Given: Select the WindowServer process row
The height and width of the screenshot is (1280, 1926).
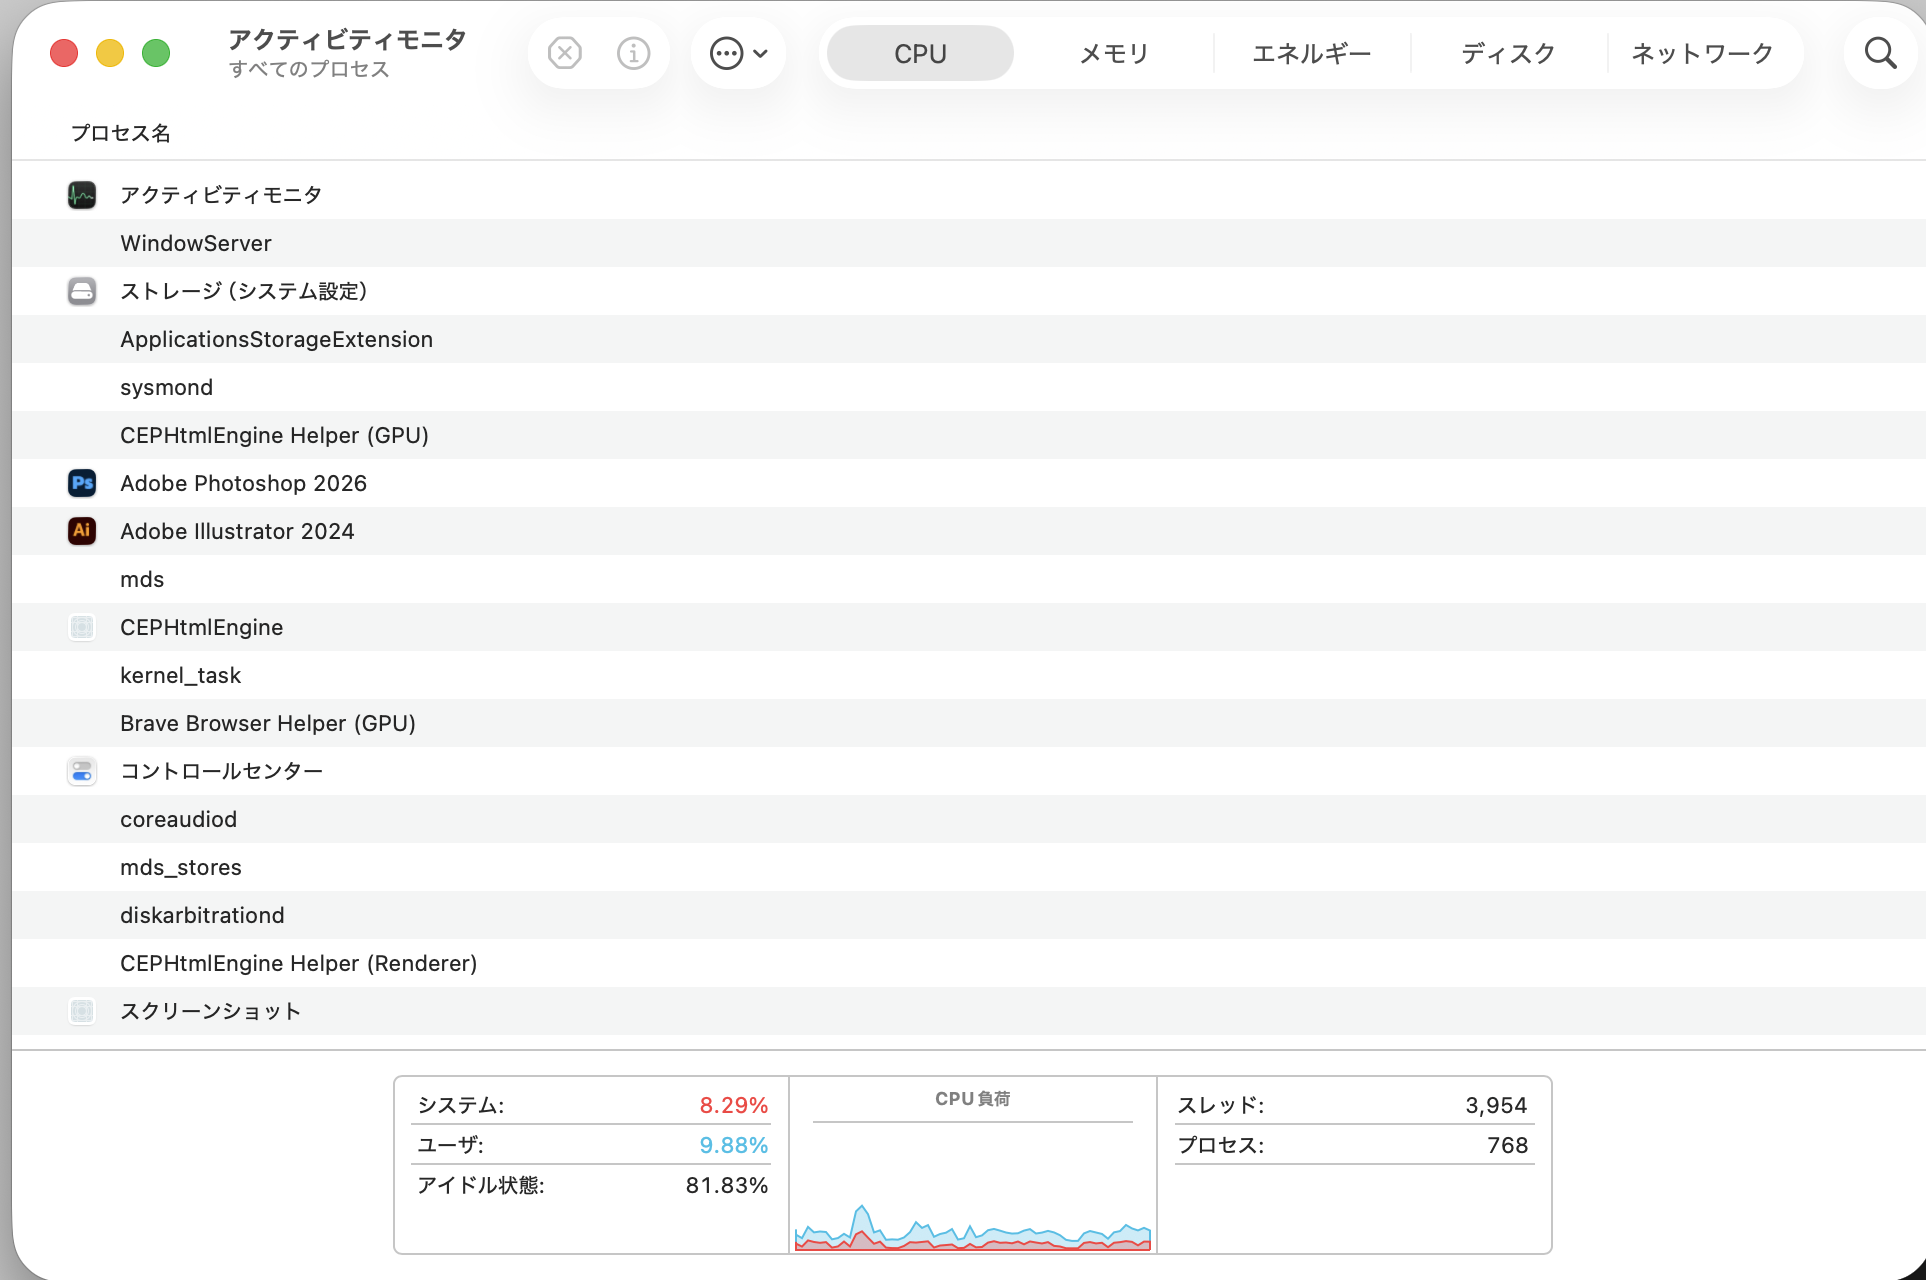Looking at the screenshot, I should pos(196,243).
